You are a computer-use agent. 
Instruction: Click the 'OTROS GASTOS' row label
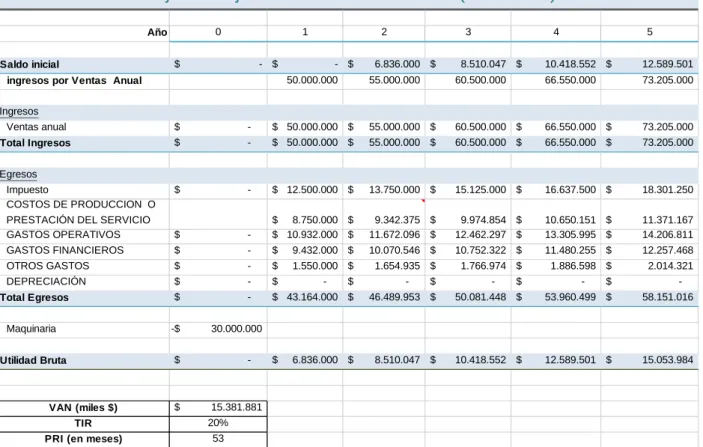(48, 266)
